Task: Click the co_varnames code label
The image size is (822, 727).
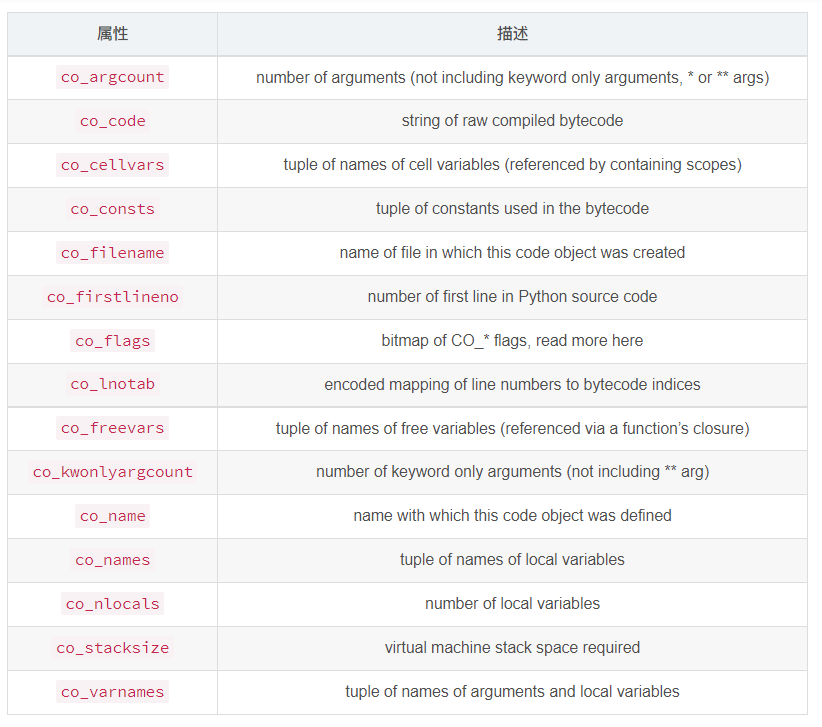Action: point(112,692)
